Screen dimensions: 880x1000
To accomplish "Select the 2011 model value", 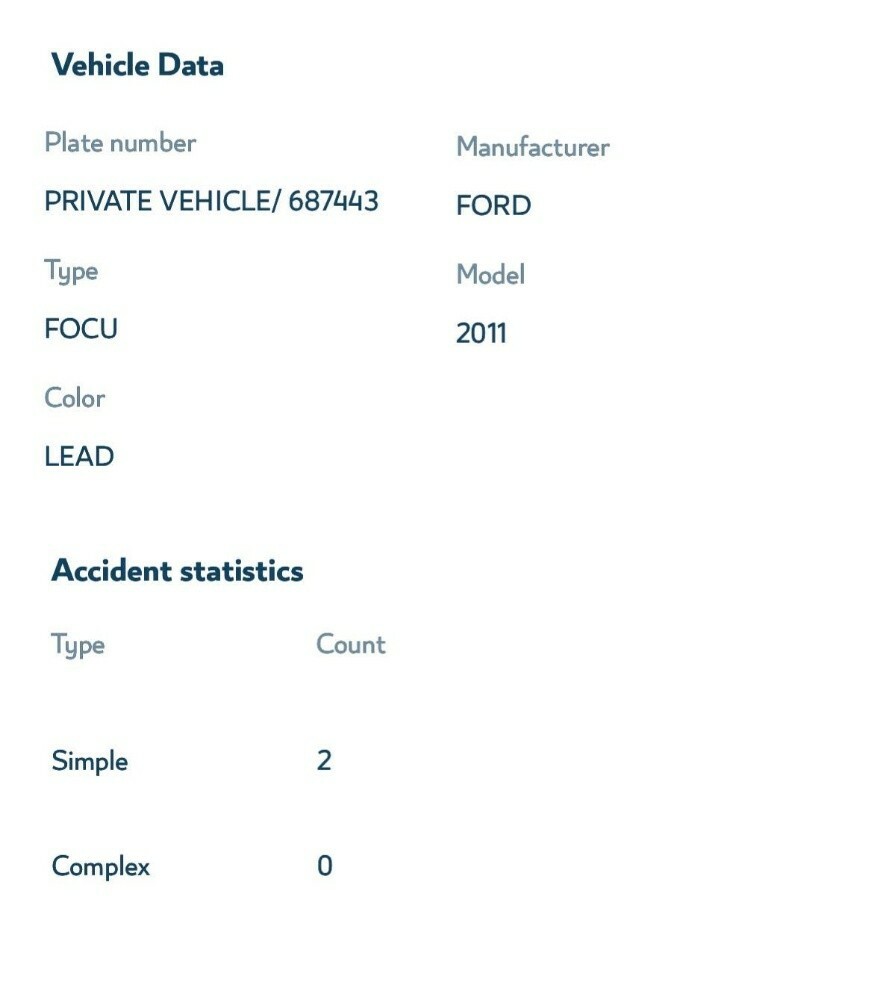I will 481,334.
